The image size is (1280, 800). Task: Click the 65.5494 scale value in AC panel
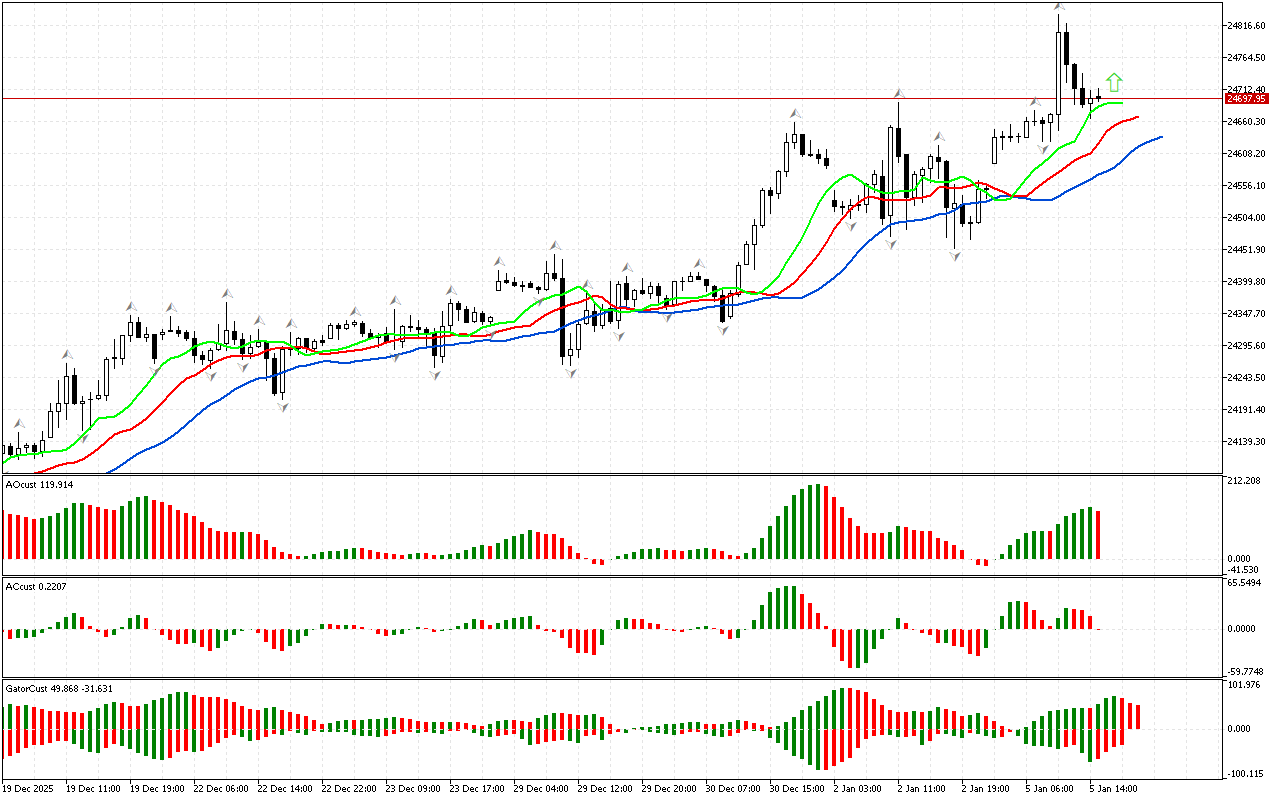(1244, 582)
